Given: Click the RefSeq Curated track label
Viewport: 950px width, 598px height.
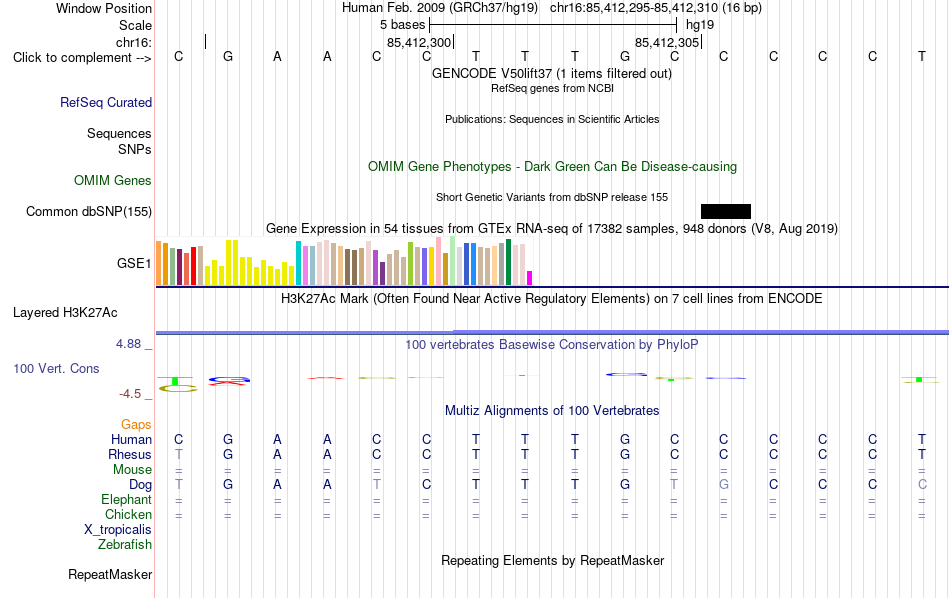Looking at the screenshot, I should (x=105, y=102).
